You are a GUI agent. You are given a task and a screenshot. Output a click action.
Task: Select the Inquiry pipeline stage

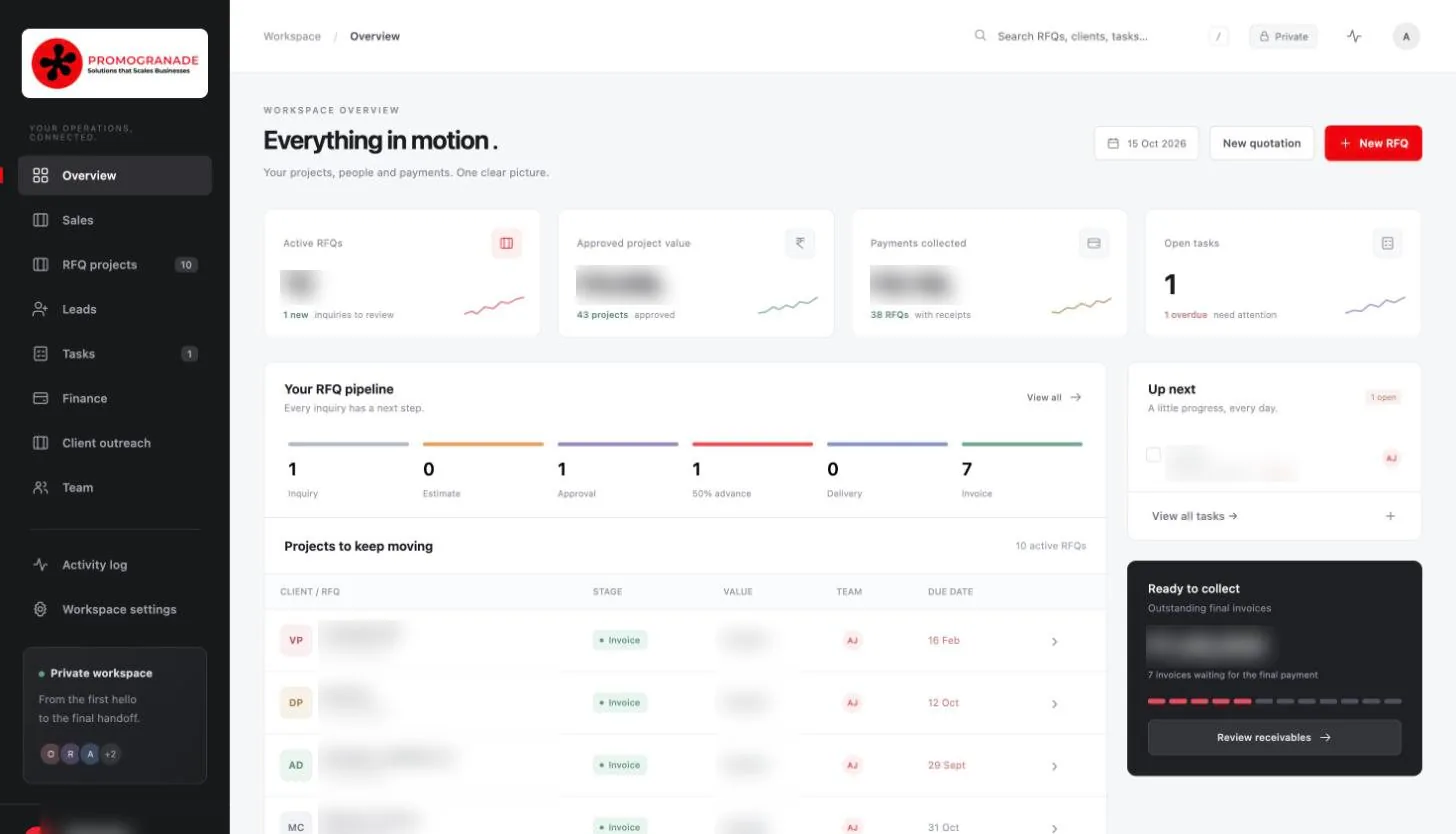(x=348, y=470)
